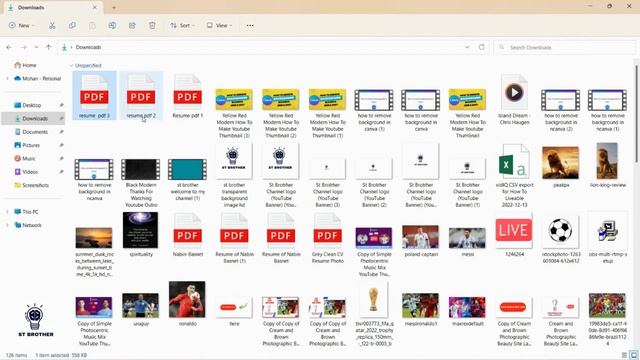Expand the address bar history dropdown
The height and width of the screenshot is (360, 640).
467,47
